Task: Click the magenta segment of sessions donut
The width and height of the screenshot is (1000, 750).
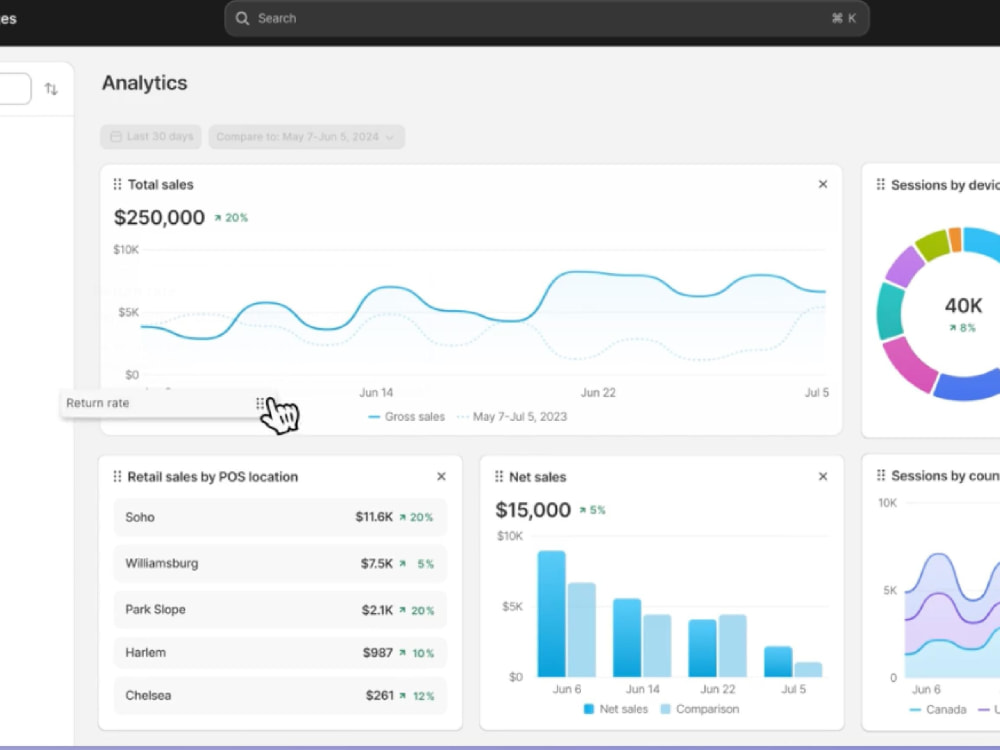Action: pos(909,364)
